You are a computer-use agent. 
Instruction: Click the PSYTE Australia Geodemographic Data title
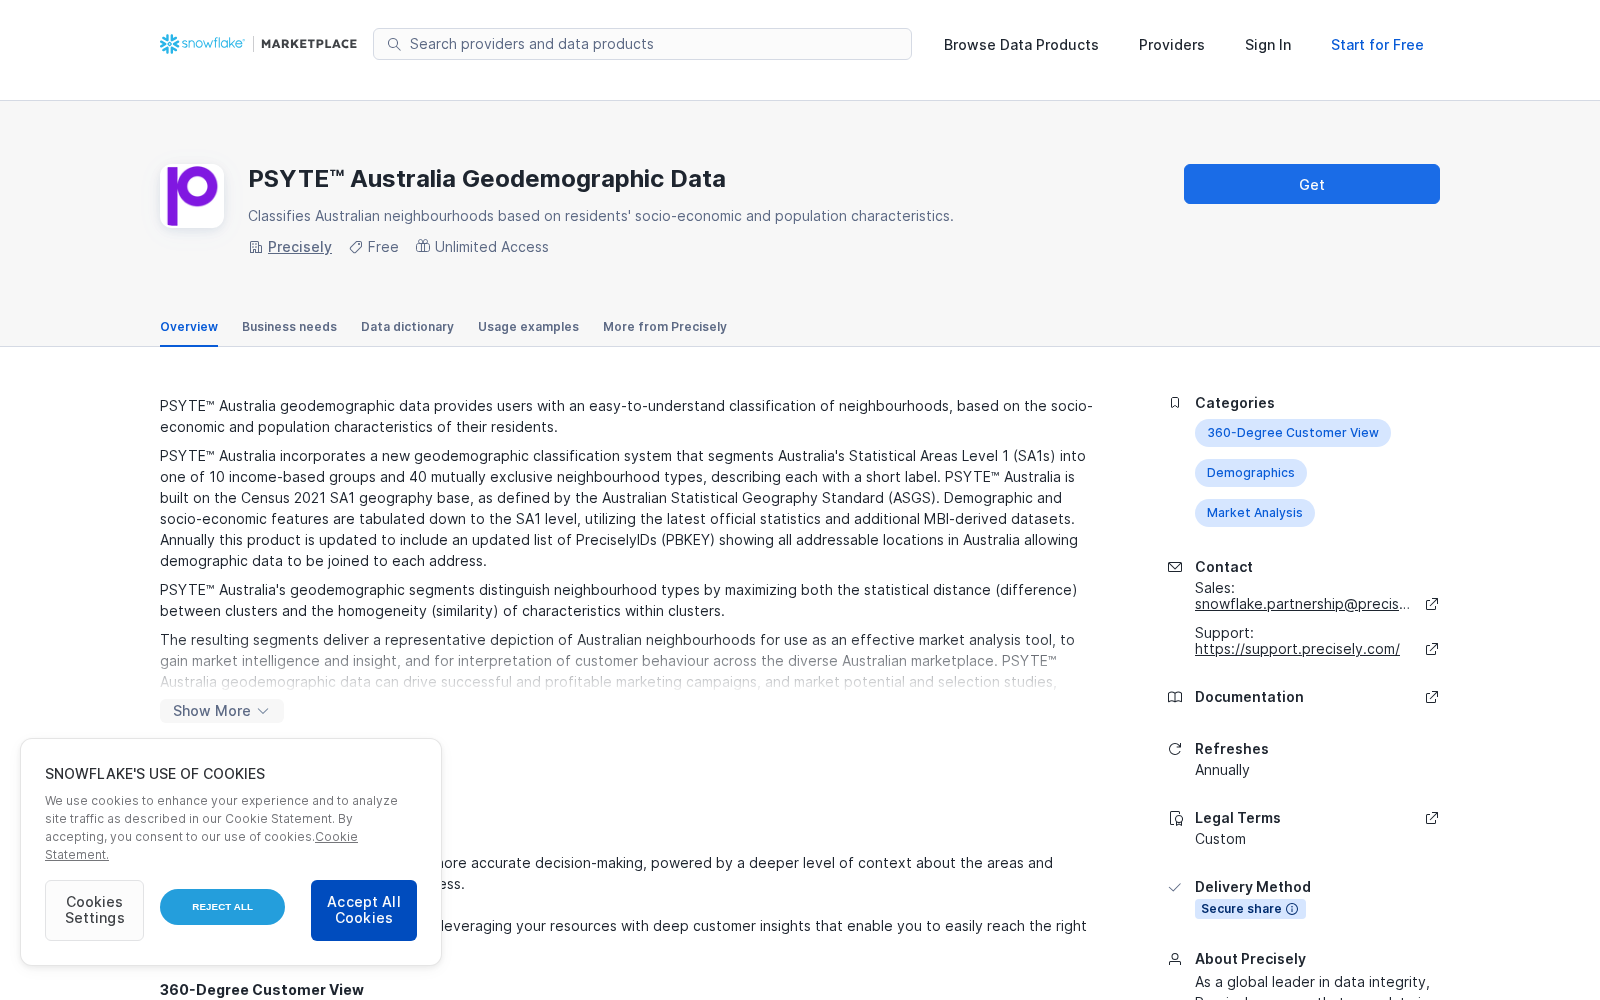pos(487,179)
